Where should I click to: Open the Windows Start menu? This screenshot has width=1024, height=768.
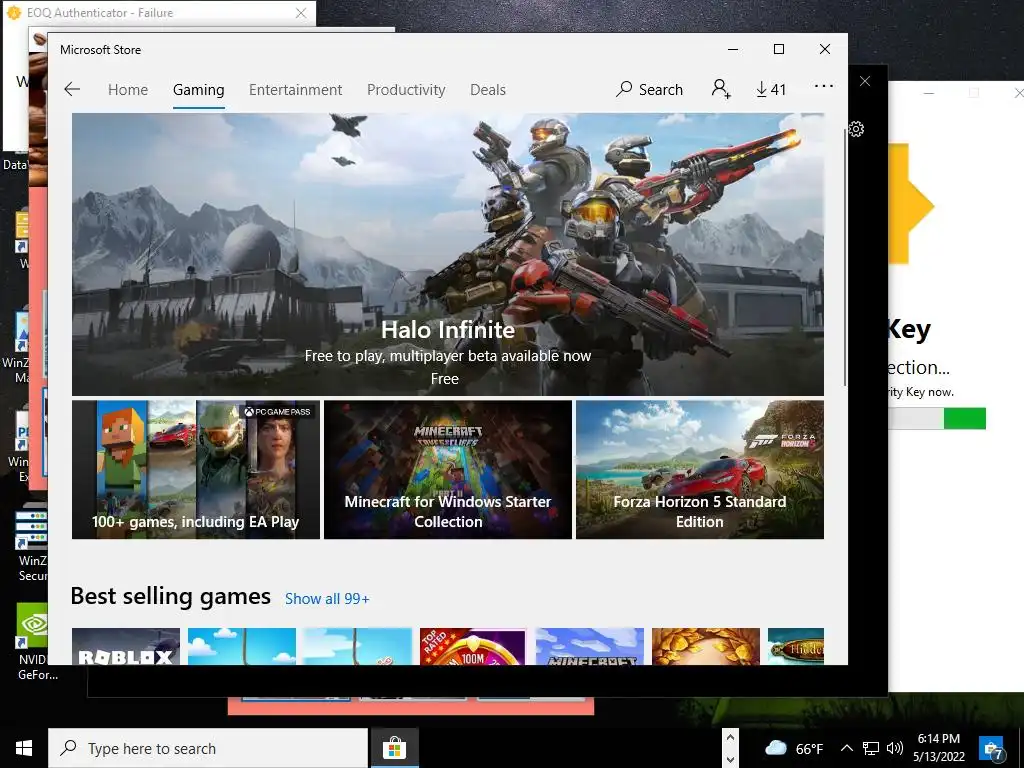[24, 748]
